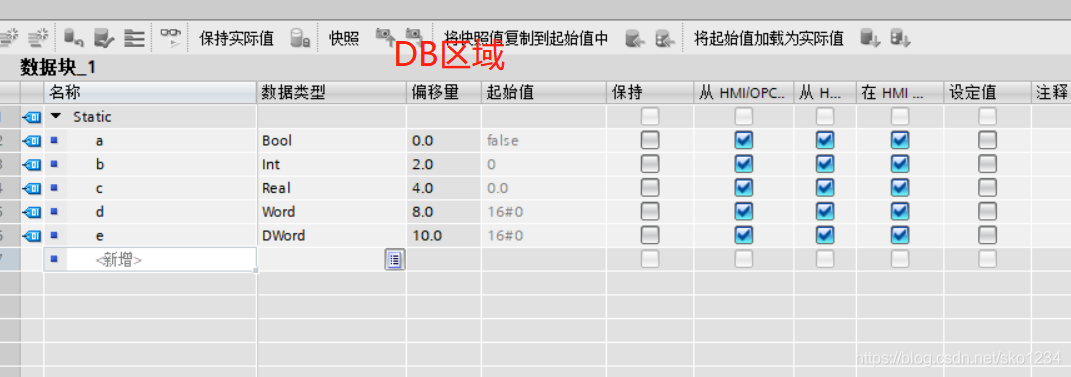The height and width of the screenshot is (377, 1071).
Task: Select the Bool data type cell
Action: (332, 141)
